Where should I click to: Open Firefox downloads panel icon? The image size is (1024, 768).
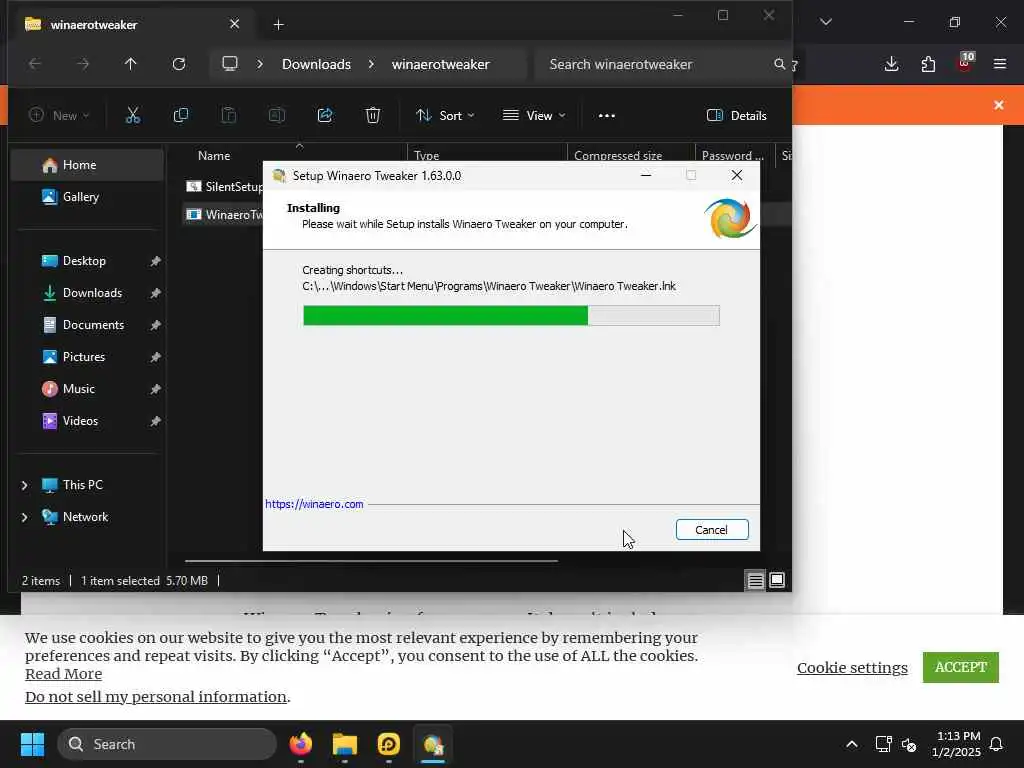(891, 64)
